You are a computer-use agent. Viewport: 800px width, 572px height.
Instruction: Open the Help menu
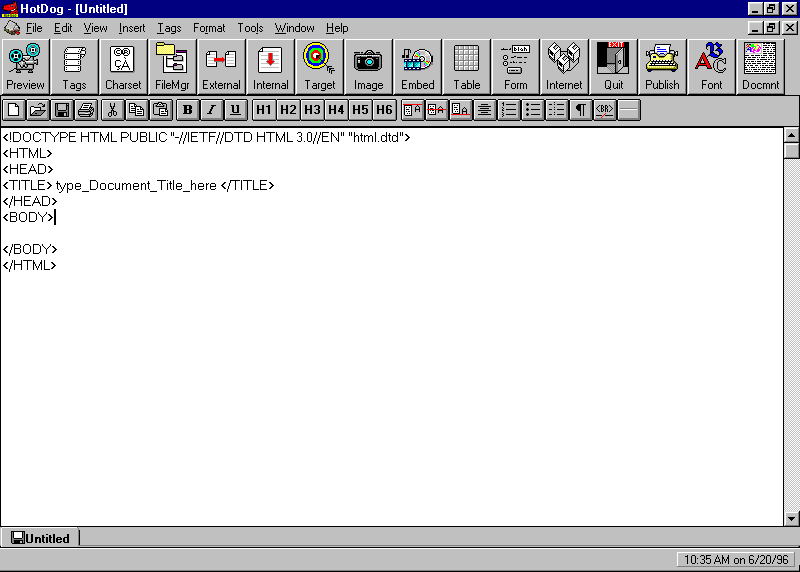337,28
